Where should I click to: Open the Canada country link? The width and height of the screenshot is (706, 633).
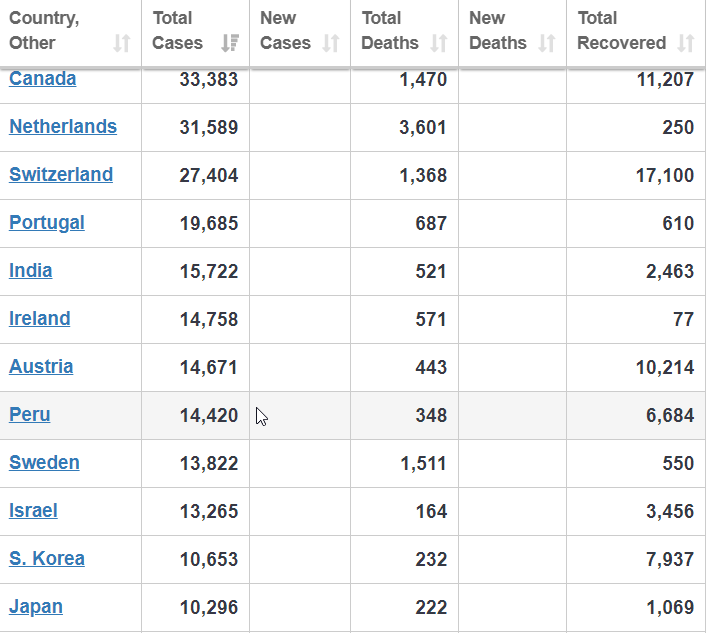(x=42, y=79)
